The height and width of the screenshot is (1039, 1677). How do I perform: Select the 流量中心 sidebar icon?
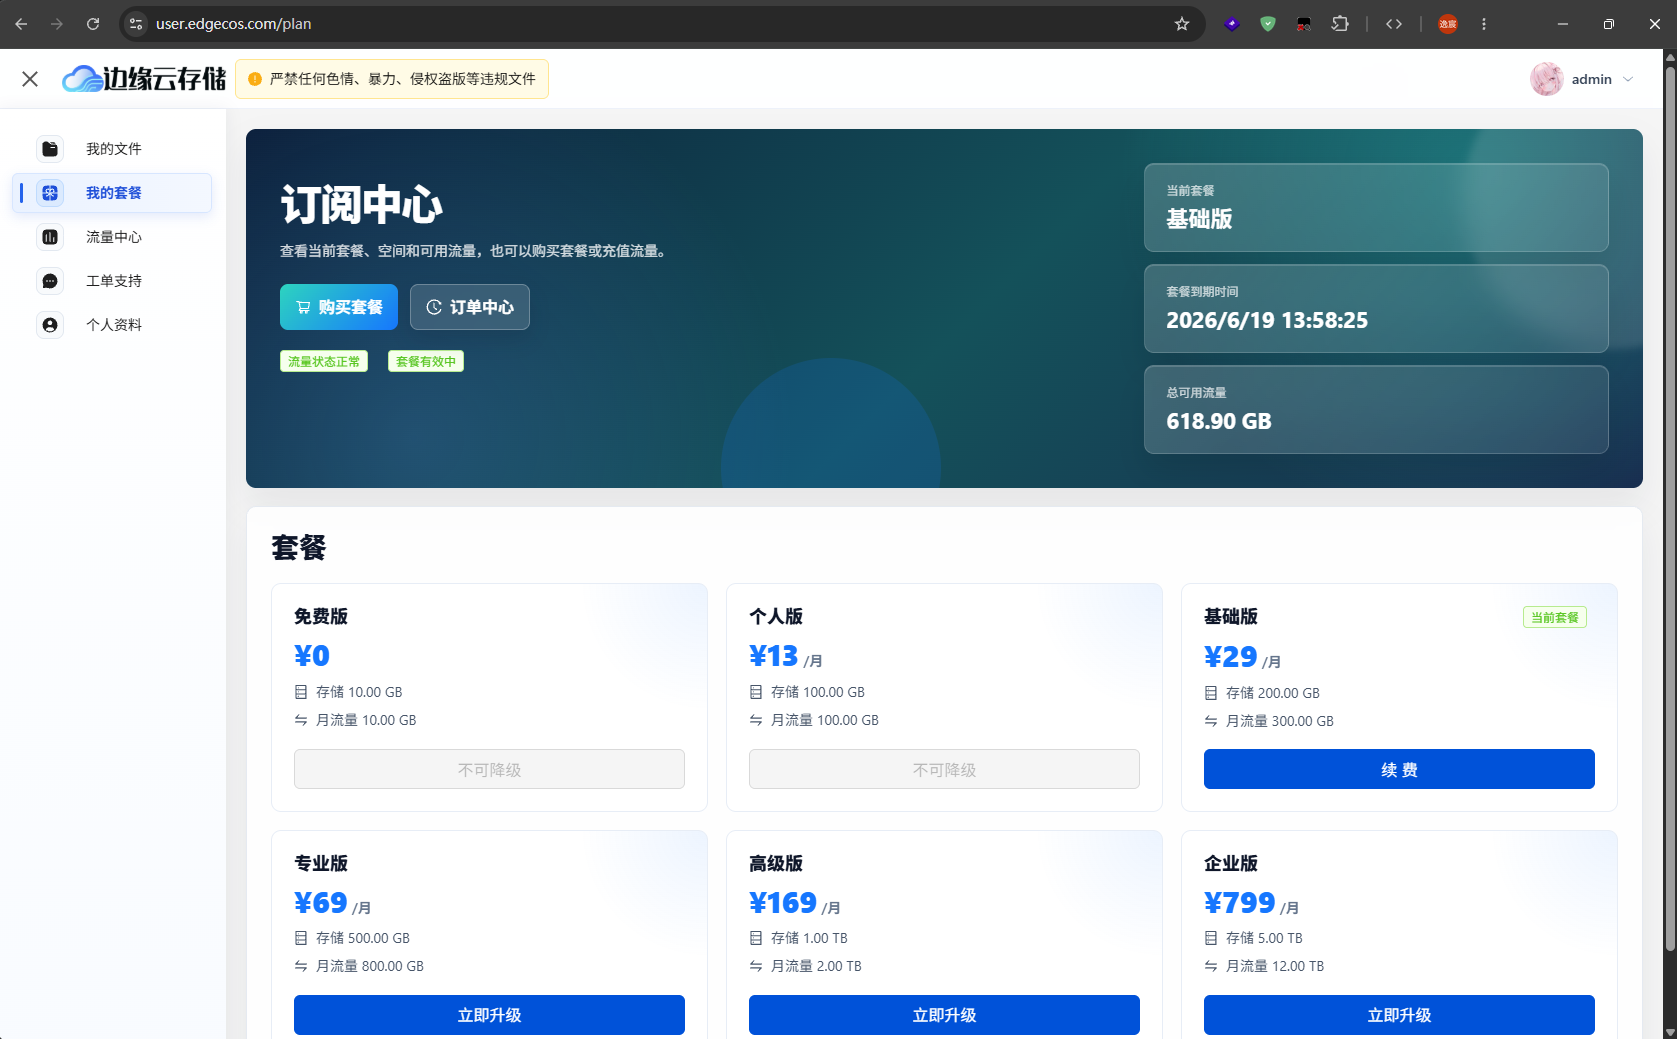point(50,237)
